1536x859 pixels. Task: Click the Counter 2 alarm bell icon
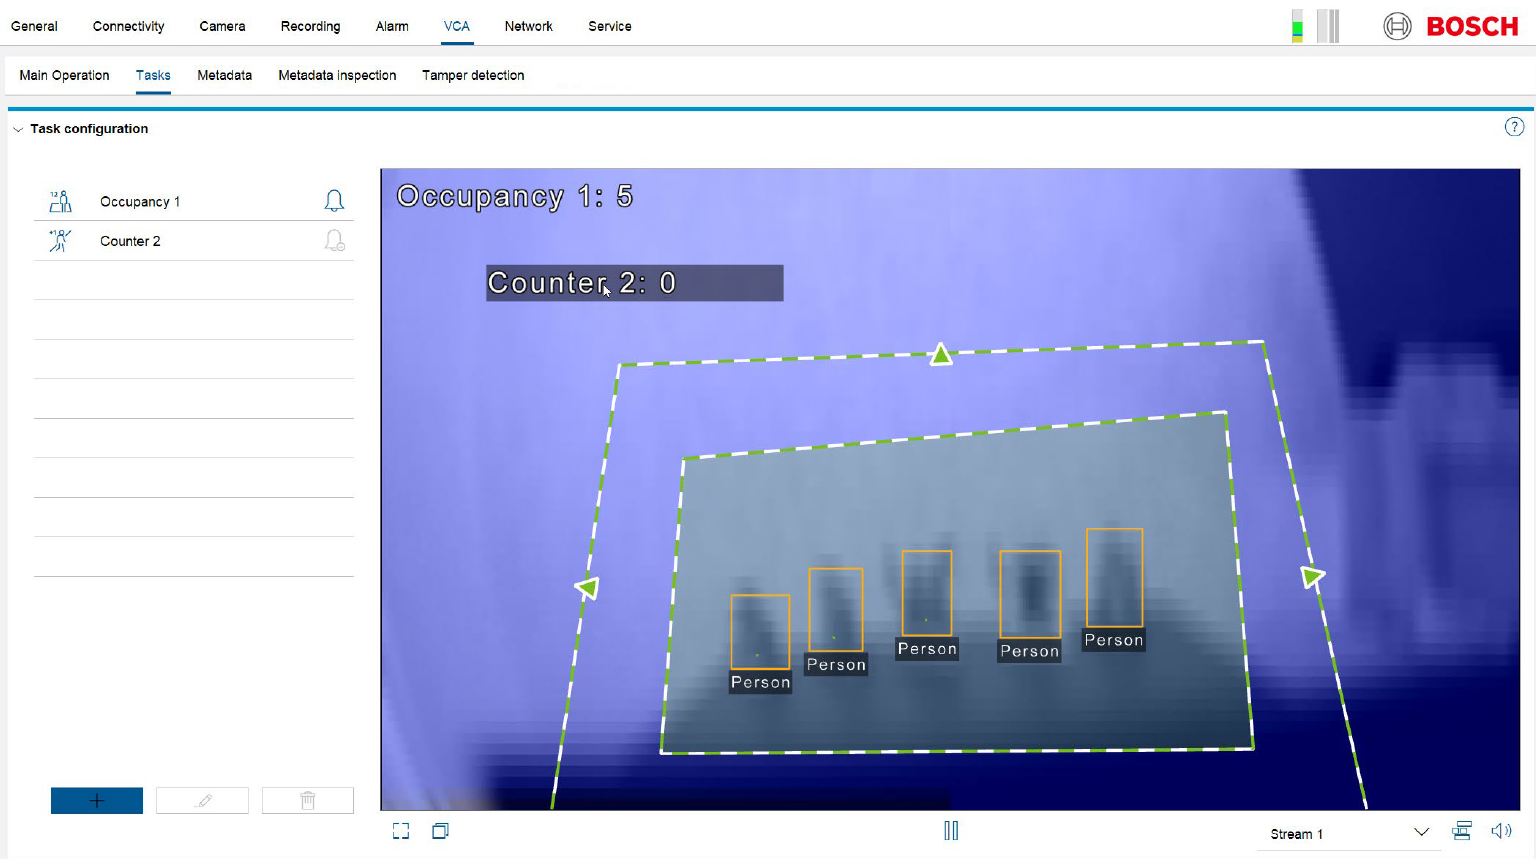click(x=334, y=241)
